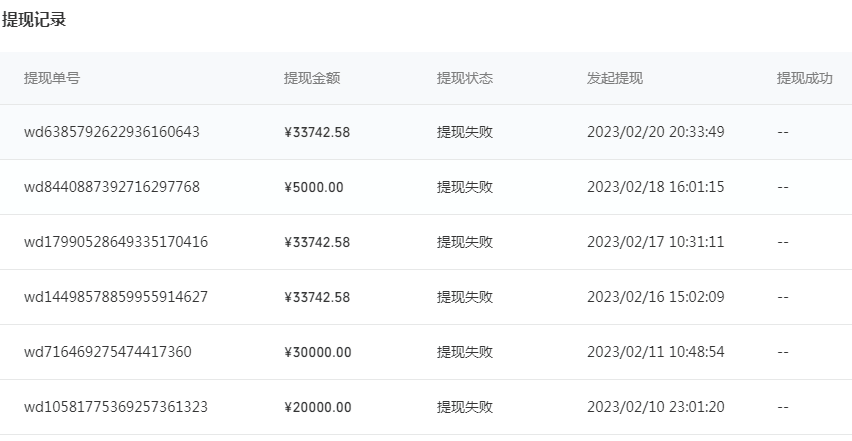The width and height of the screenshot is (852, 441).
Task: Select withdrawal order wd14498578859955914627
Action: click(116, 297)
